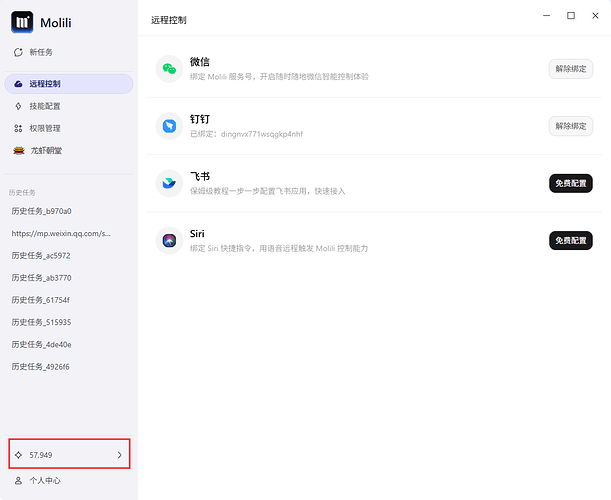Unbind DingTalk with 解除绑定 button

tap(570, 125)
